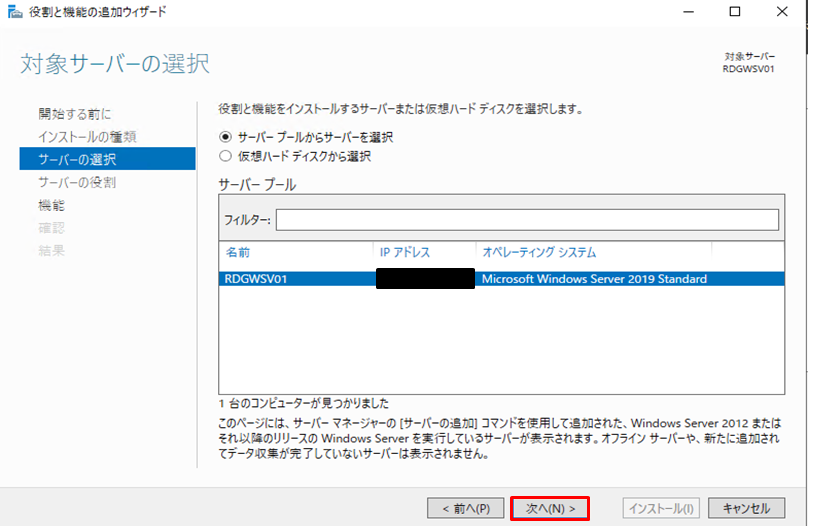Open 機能 step in sidebar
Image resolution: width=819 pixels, height=526 pixels.
tap(51, 205)
